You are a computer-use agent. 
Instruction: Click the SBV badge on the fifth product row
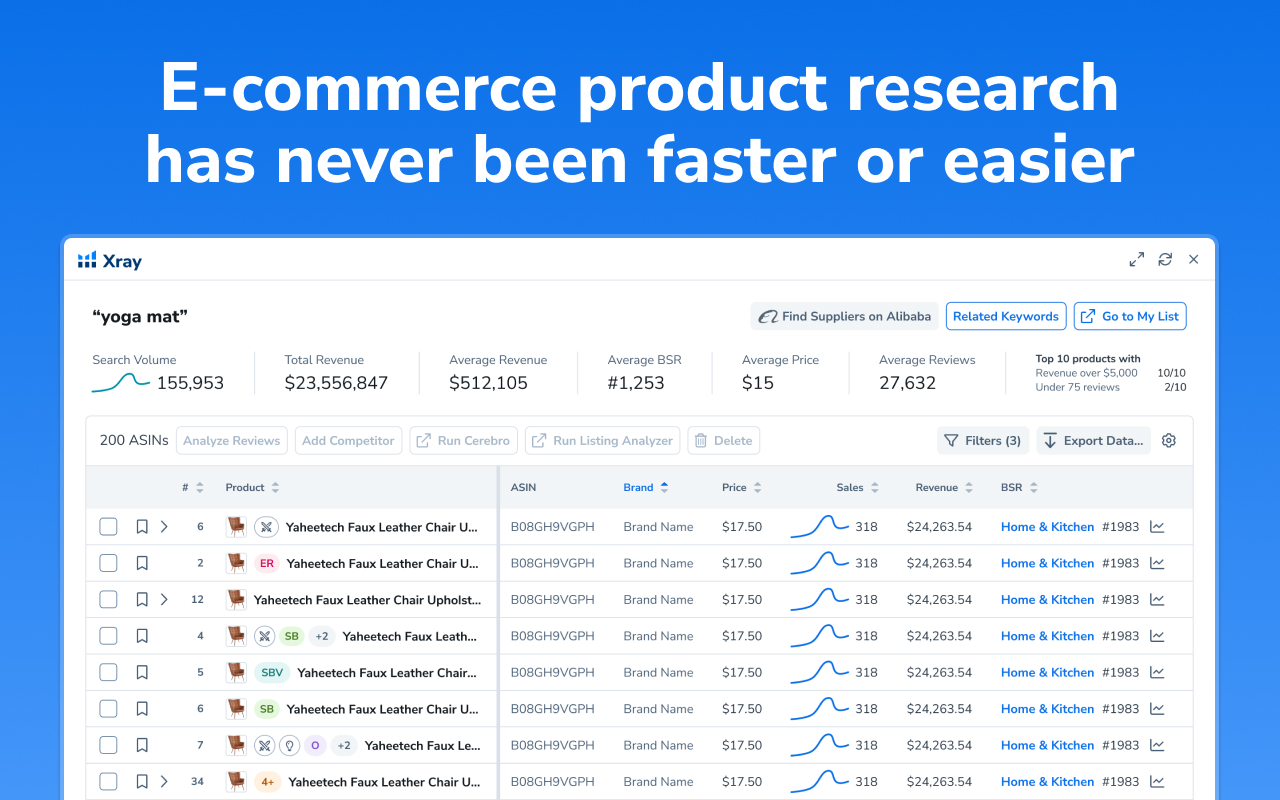coord(272,672)
